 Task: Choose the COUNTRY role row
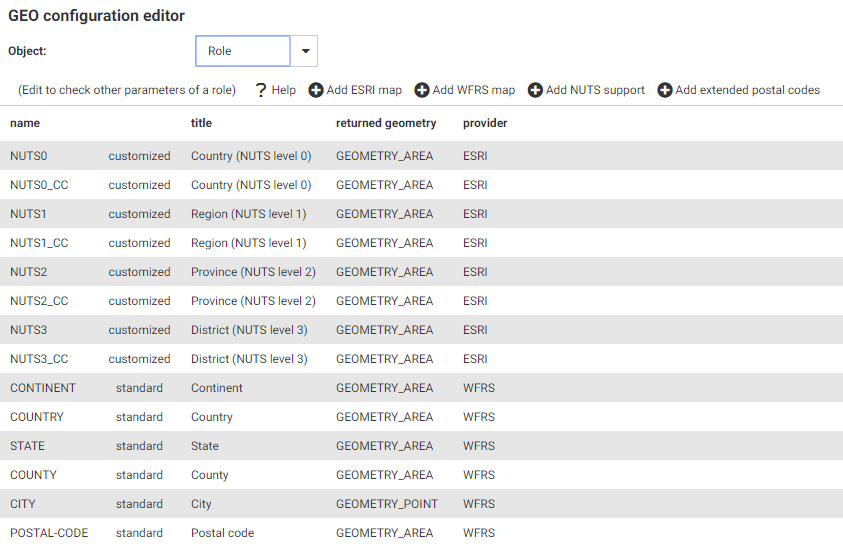click(37, 417)
